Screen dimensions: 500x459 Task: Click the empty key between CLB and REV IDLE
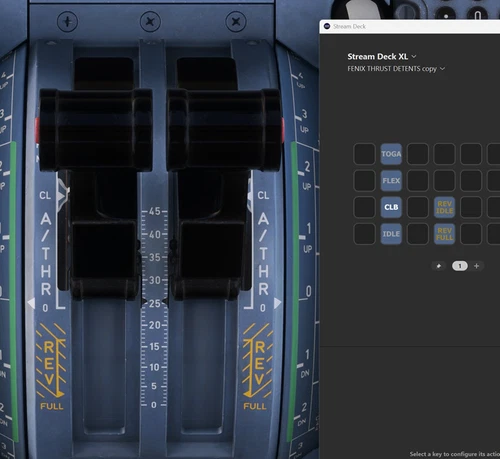(418, 207)
